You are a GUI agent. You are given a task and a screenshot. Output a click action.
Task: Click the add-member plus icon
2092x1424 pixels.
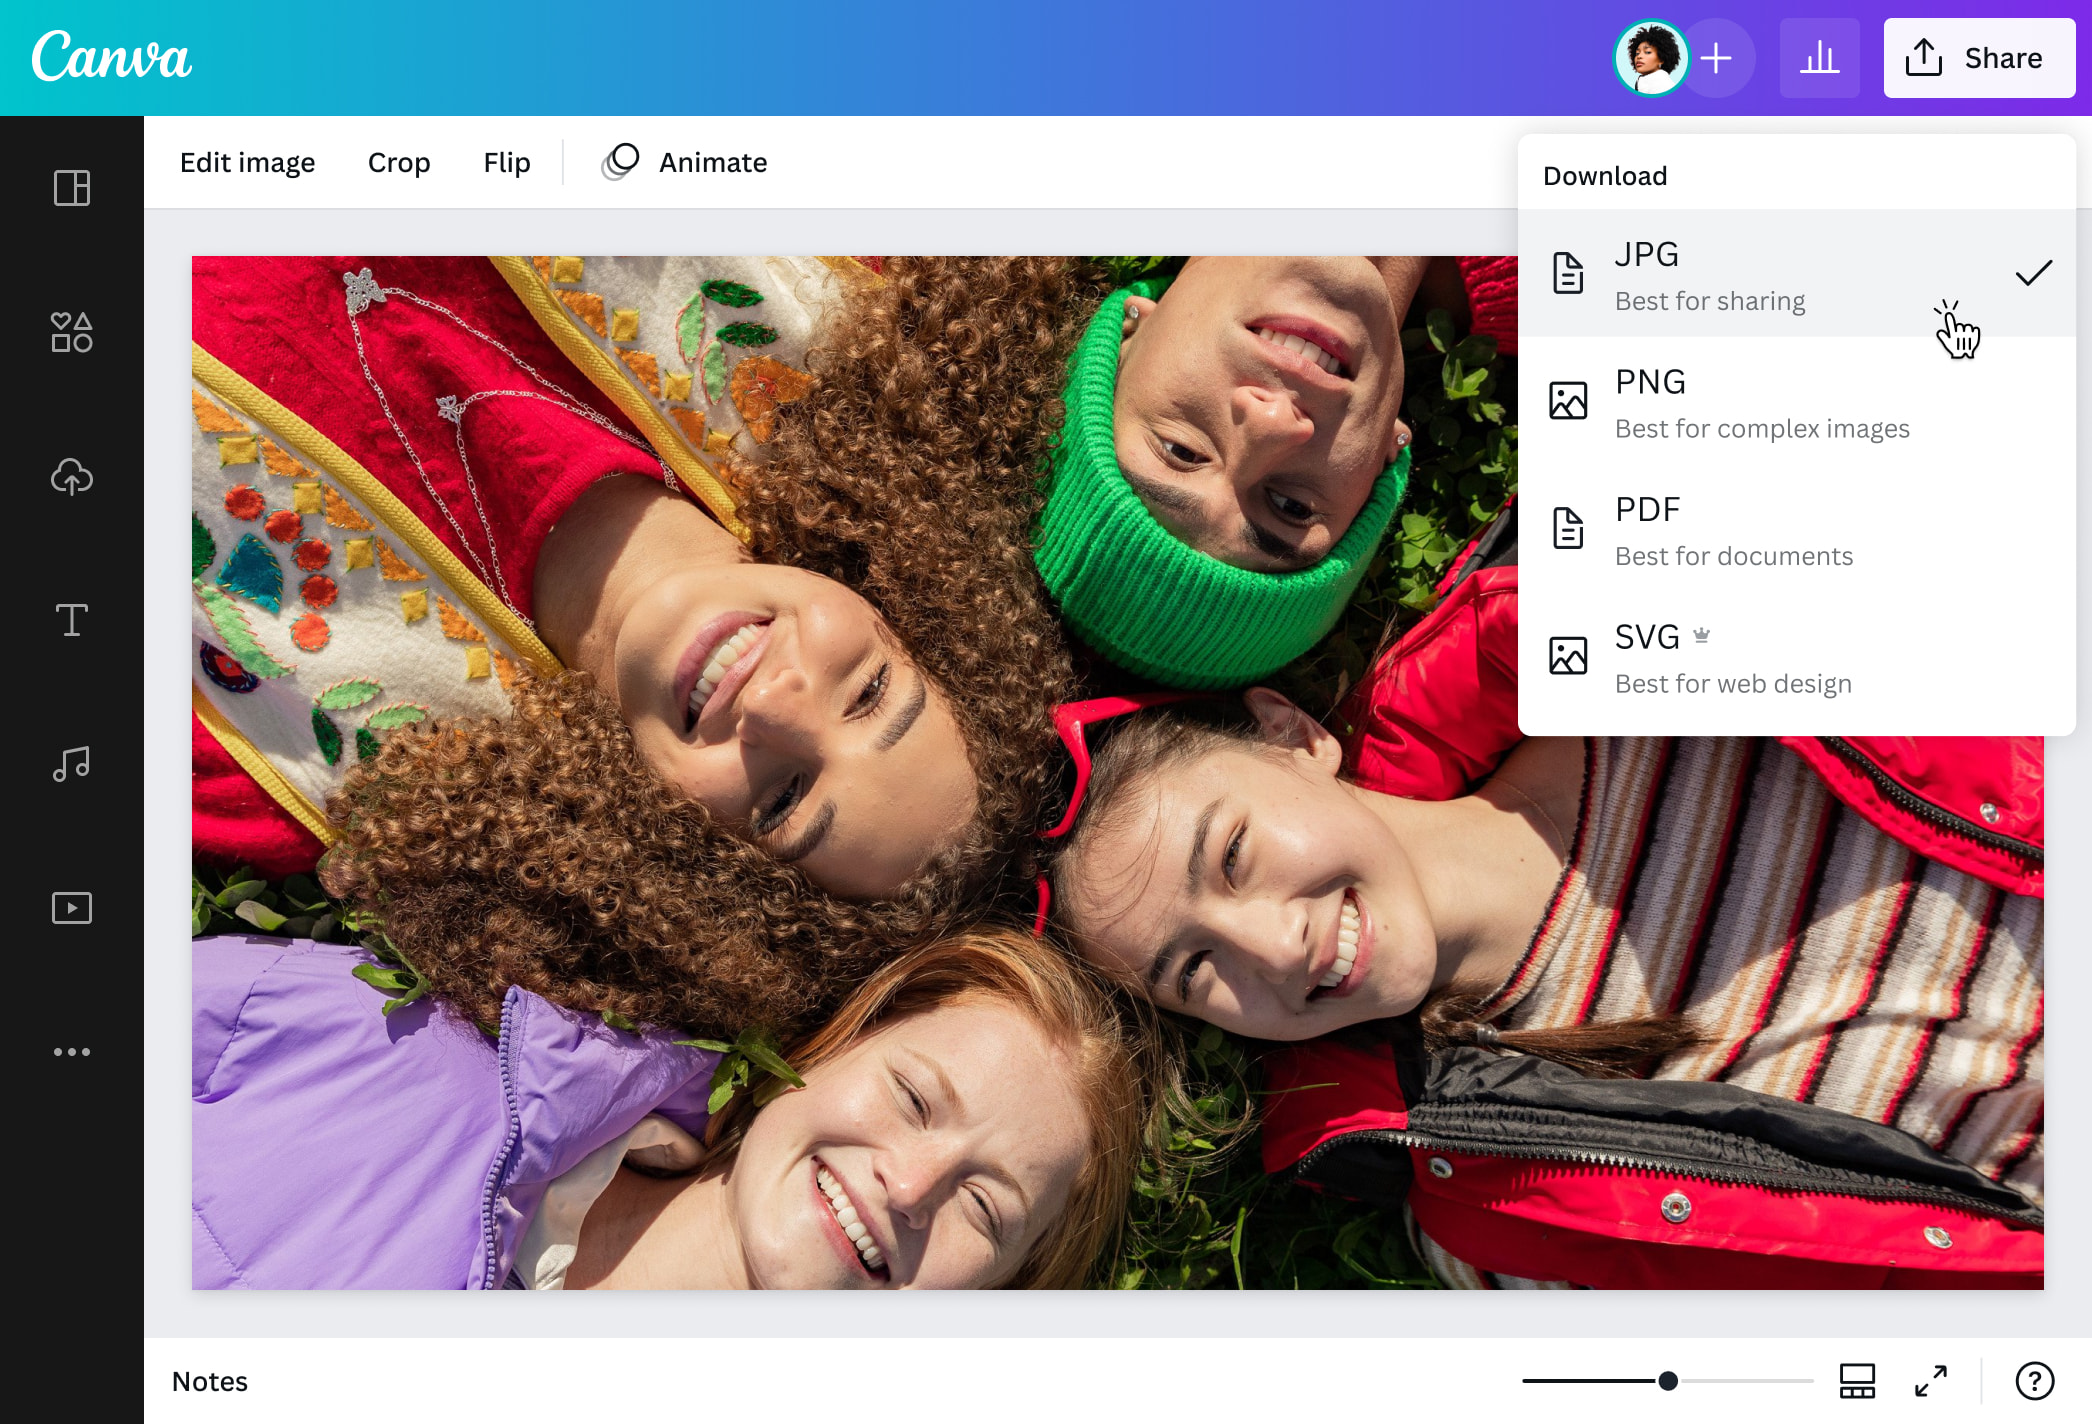(x=1717, y=57)
